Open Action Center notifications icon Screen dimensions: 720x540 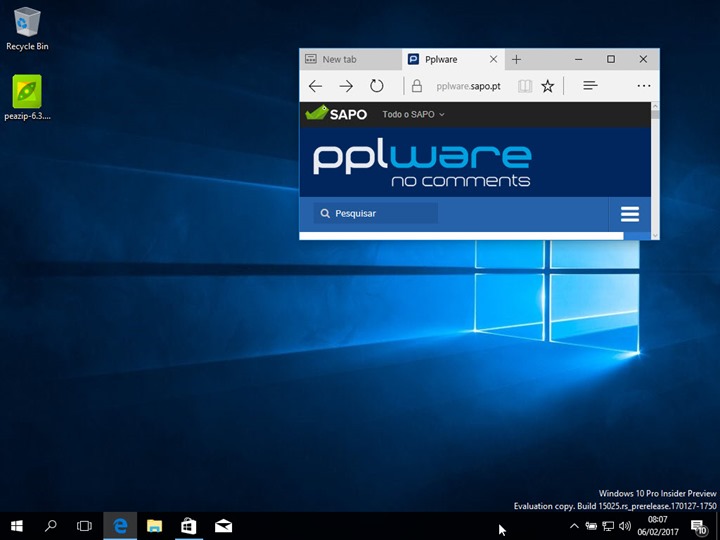(698, 527)
